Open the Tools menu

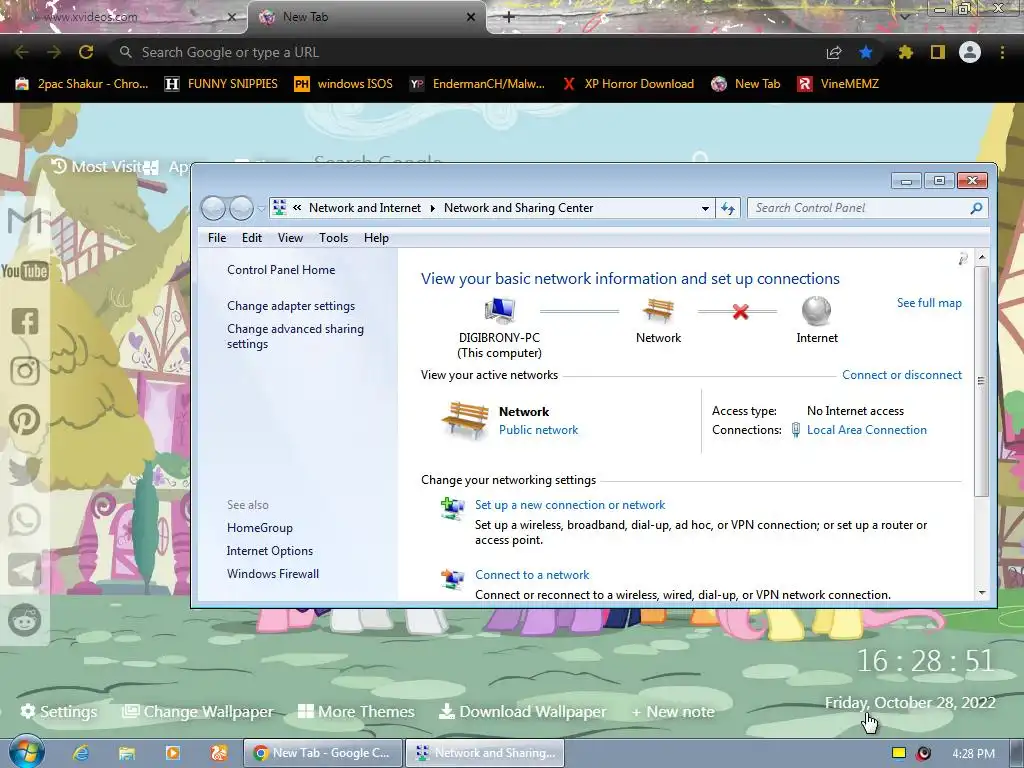tap(333, 238)
